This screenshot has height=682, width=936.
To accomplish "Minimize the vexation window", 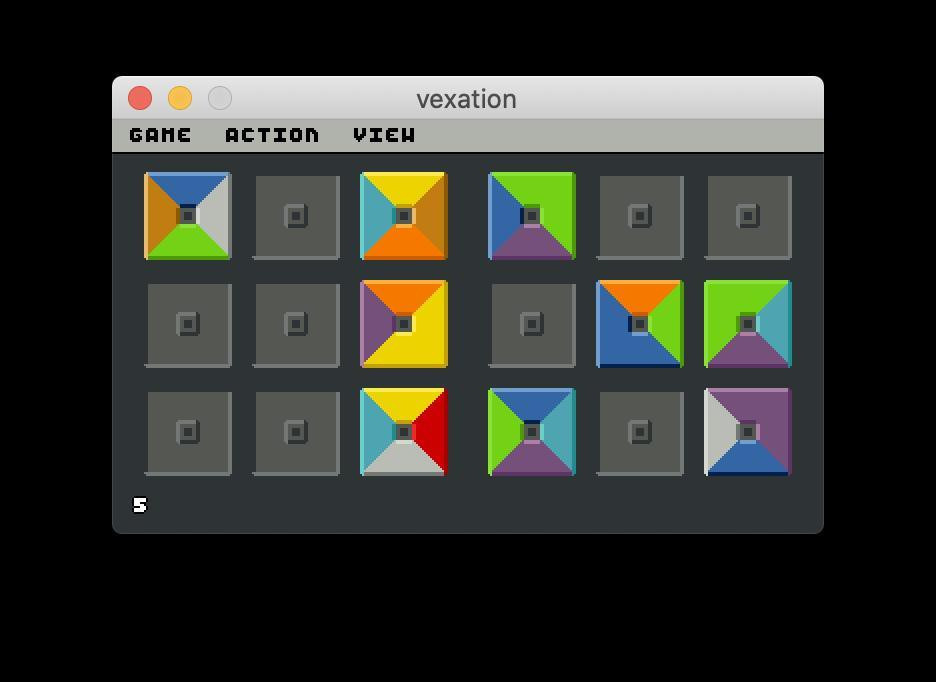I will (180, 98).
